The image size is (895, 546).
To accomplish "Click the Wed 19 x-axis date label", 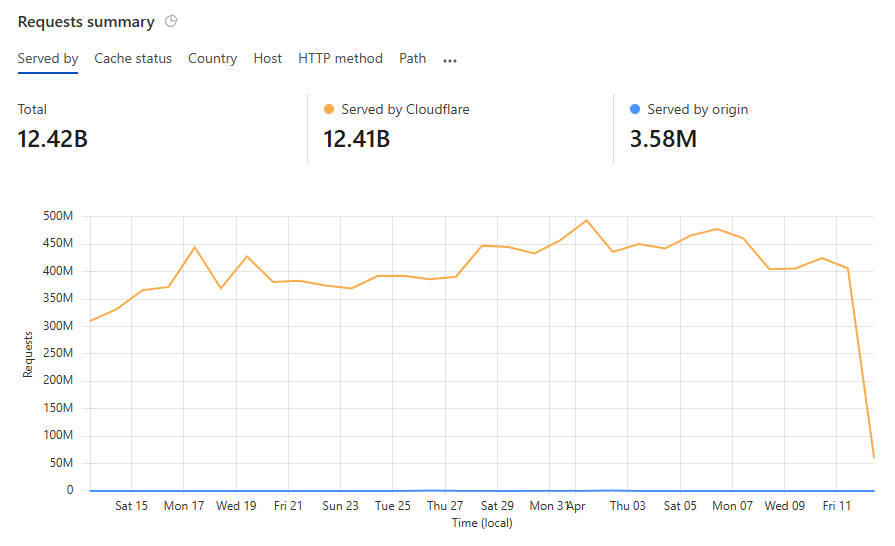I will point(236,505).
